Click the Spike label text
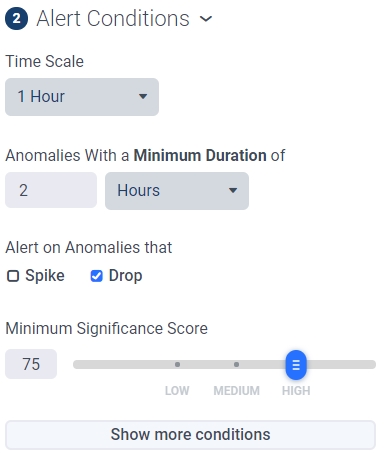The width and height of the screenshot is (386, 453). click(45, 276)
